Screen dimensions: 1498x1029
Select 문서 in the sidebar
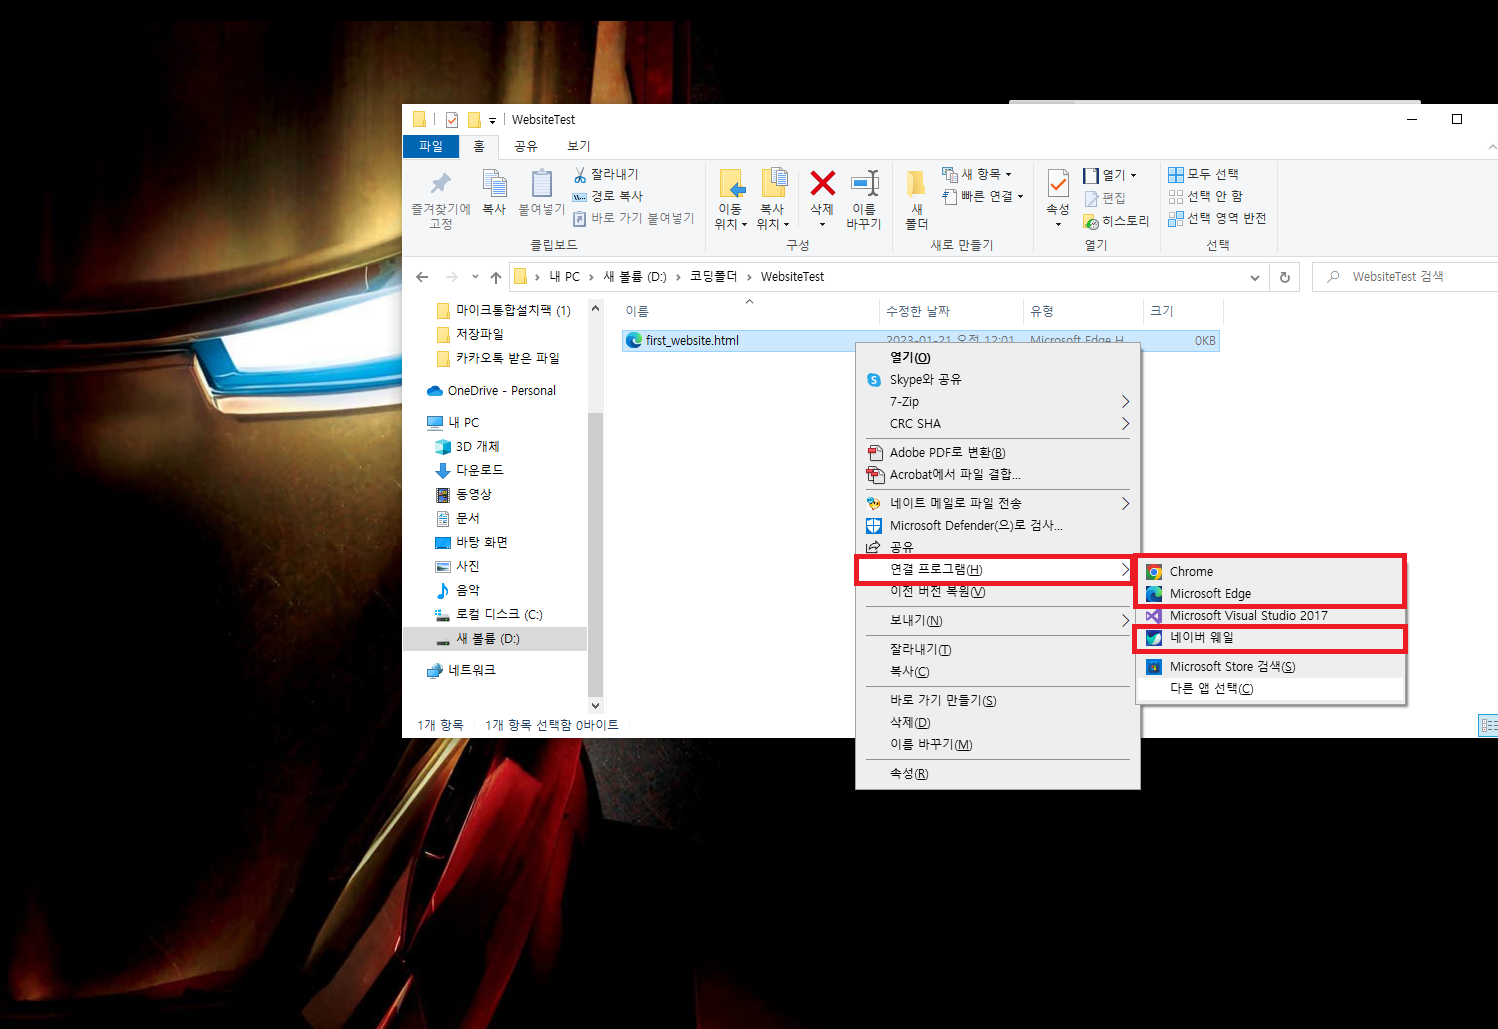(x=458, y=518)
